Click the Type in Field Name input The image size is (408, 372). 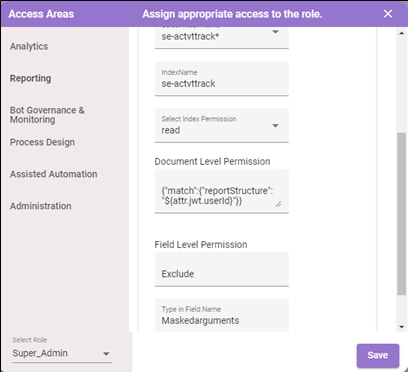tap(222, 315)
